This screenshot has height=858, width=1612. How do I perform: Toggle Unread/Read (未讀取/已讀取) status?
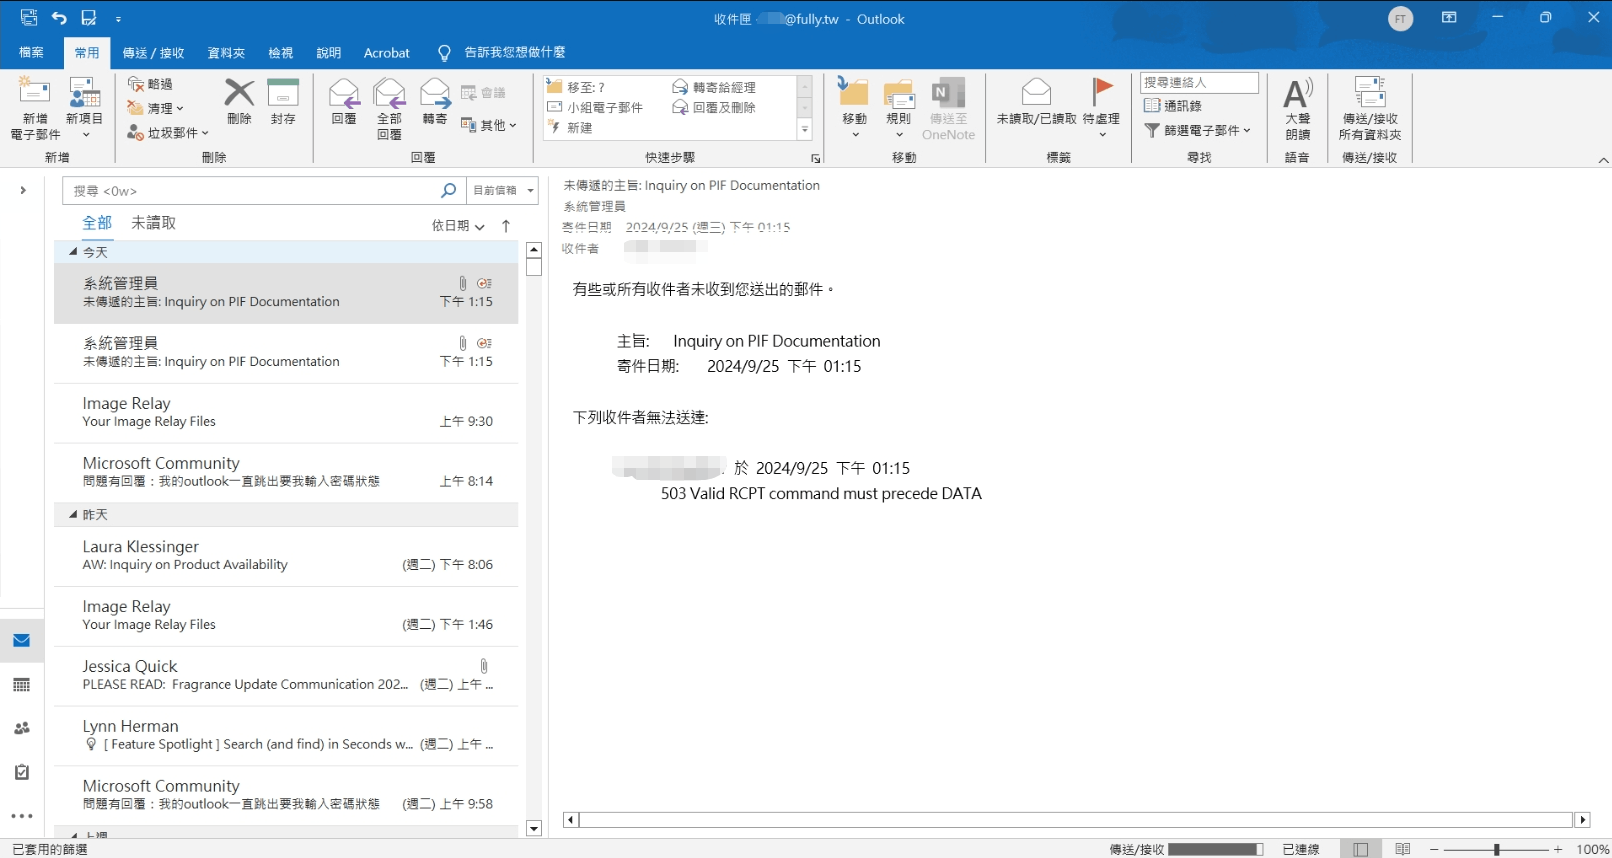[x=1036, y=101]
